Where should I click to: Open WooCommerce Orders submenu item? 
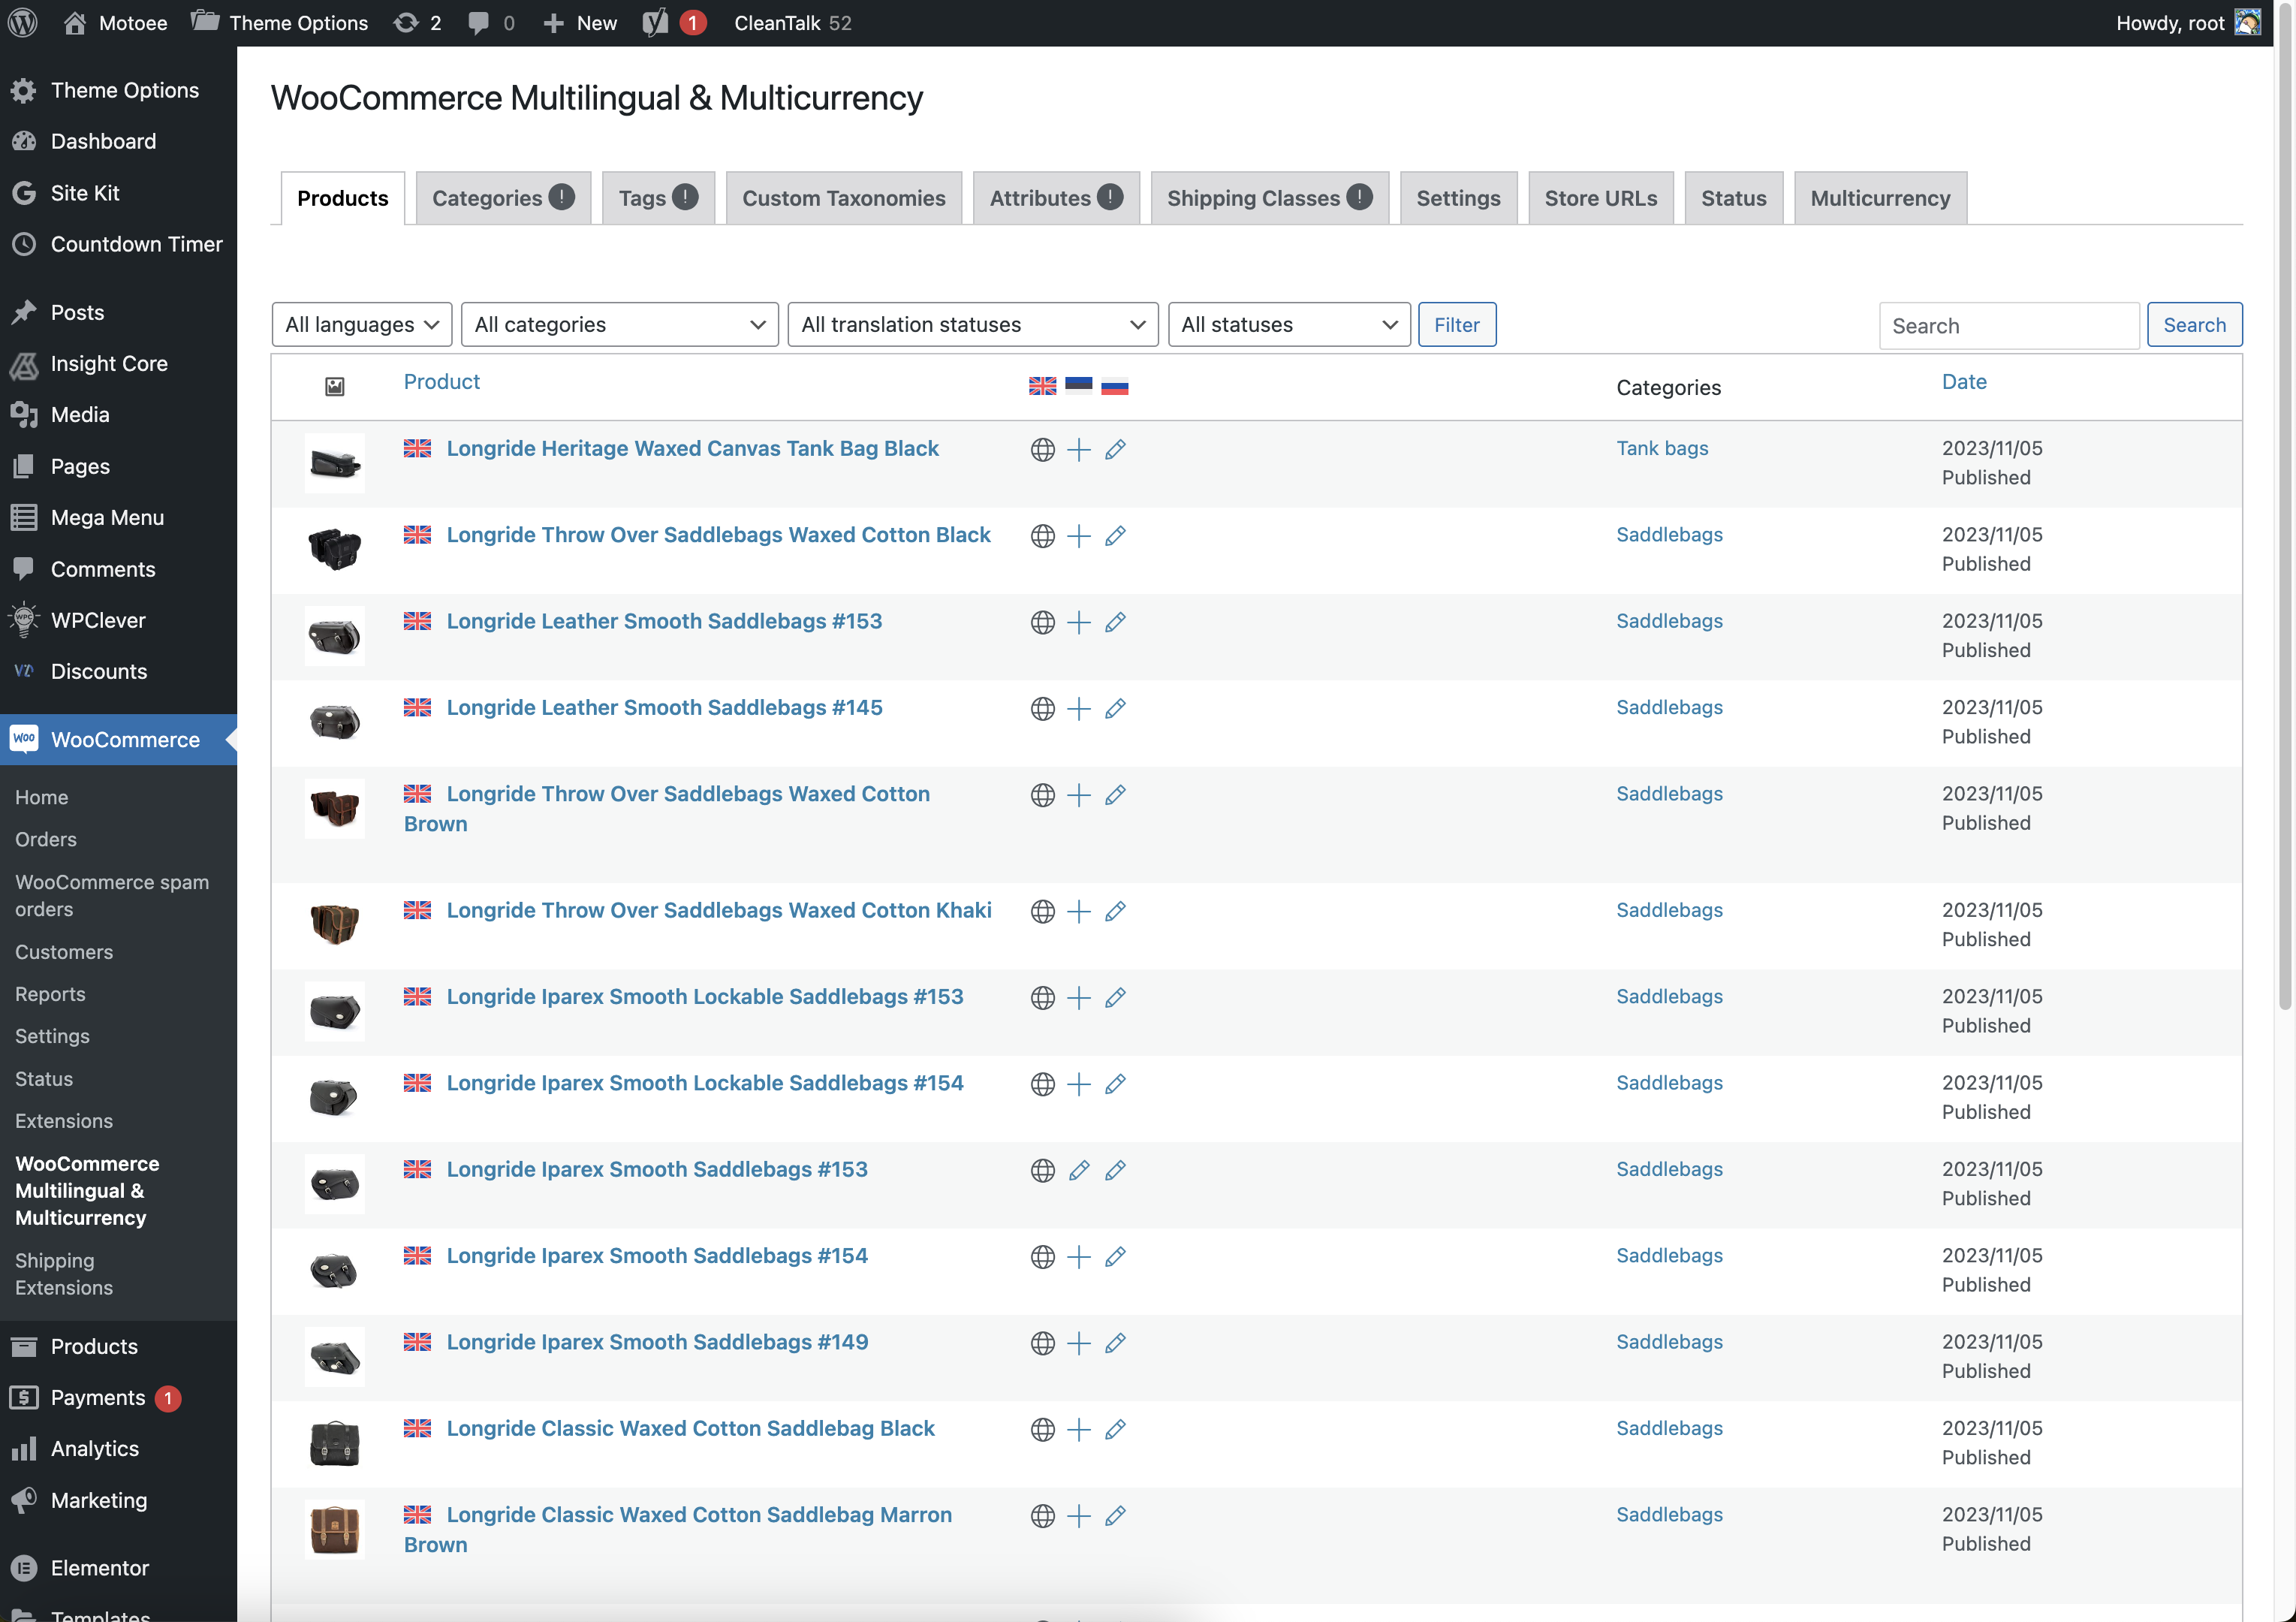click(x=46, y=839)
